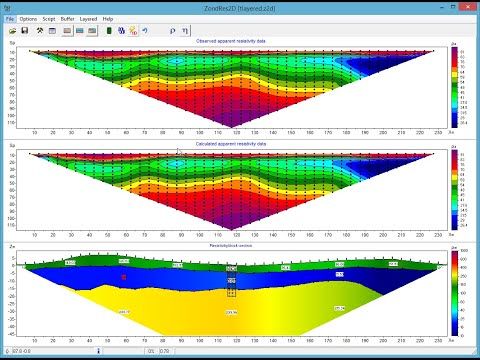Click the blue smoothing beads icon
Screen dimensions: 480x360
(x=121, y=31)
